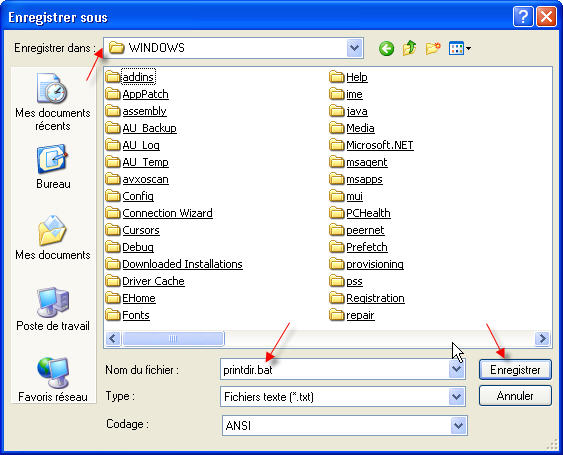This screenshot has height=455, width=563.
Task: Open the Nom du fichier dropdown arrow
Action: point(456,369)
